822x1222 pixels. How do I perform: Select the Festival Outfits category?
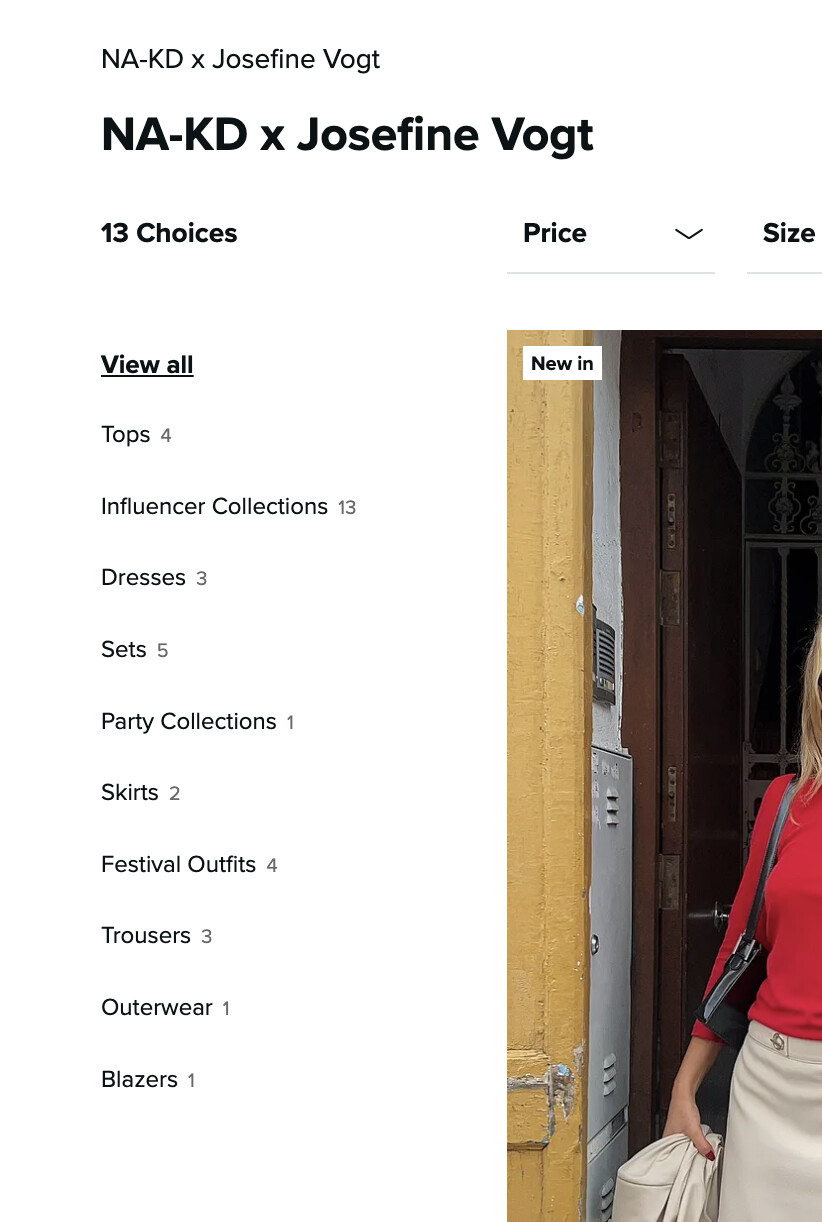pos(178,865)
